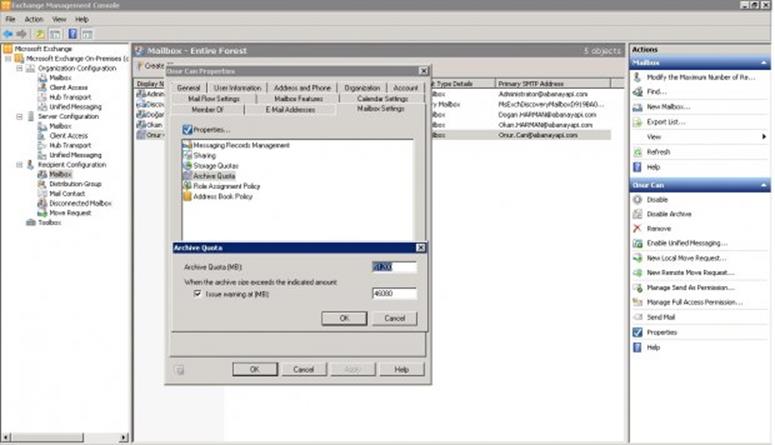Collapse Server Configuration tree node
This screenshot has height=445, width=775.
click(x=19, y=117)
